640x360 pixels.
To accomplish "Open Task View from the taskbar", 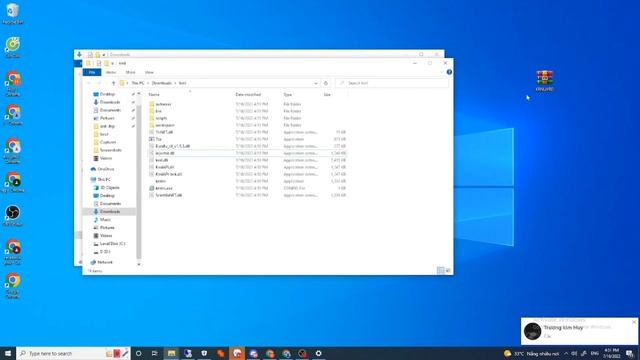I will tap(155, 353).
